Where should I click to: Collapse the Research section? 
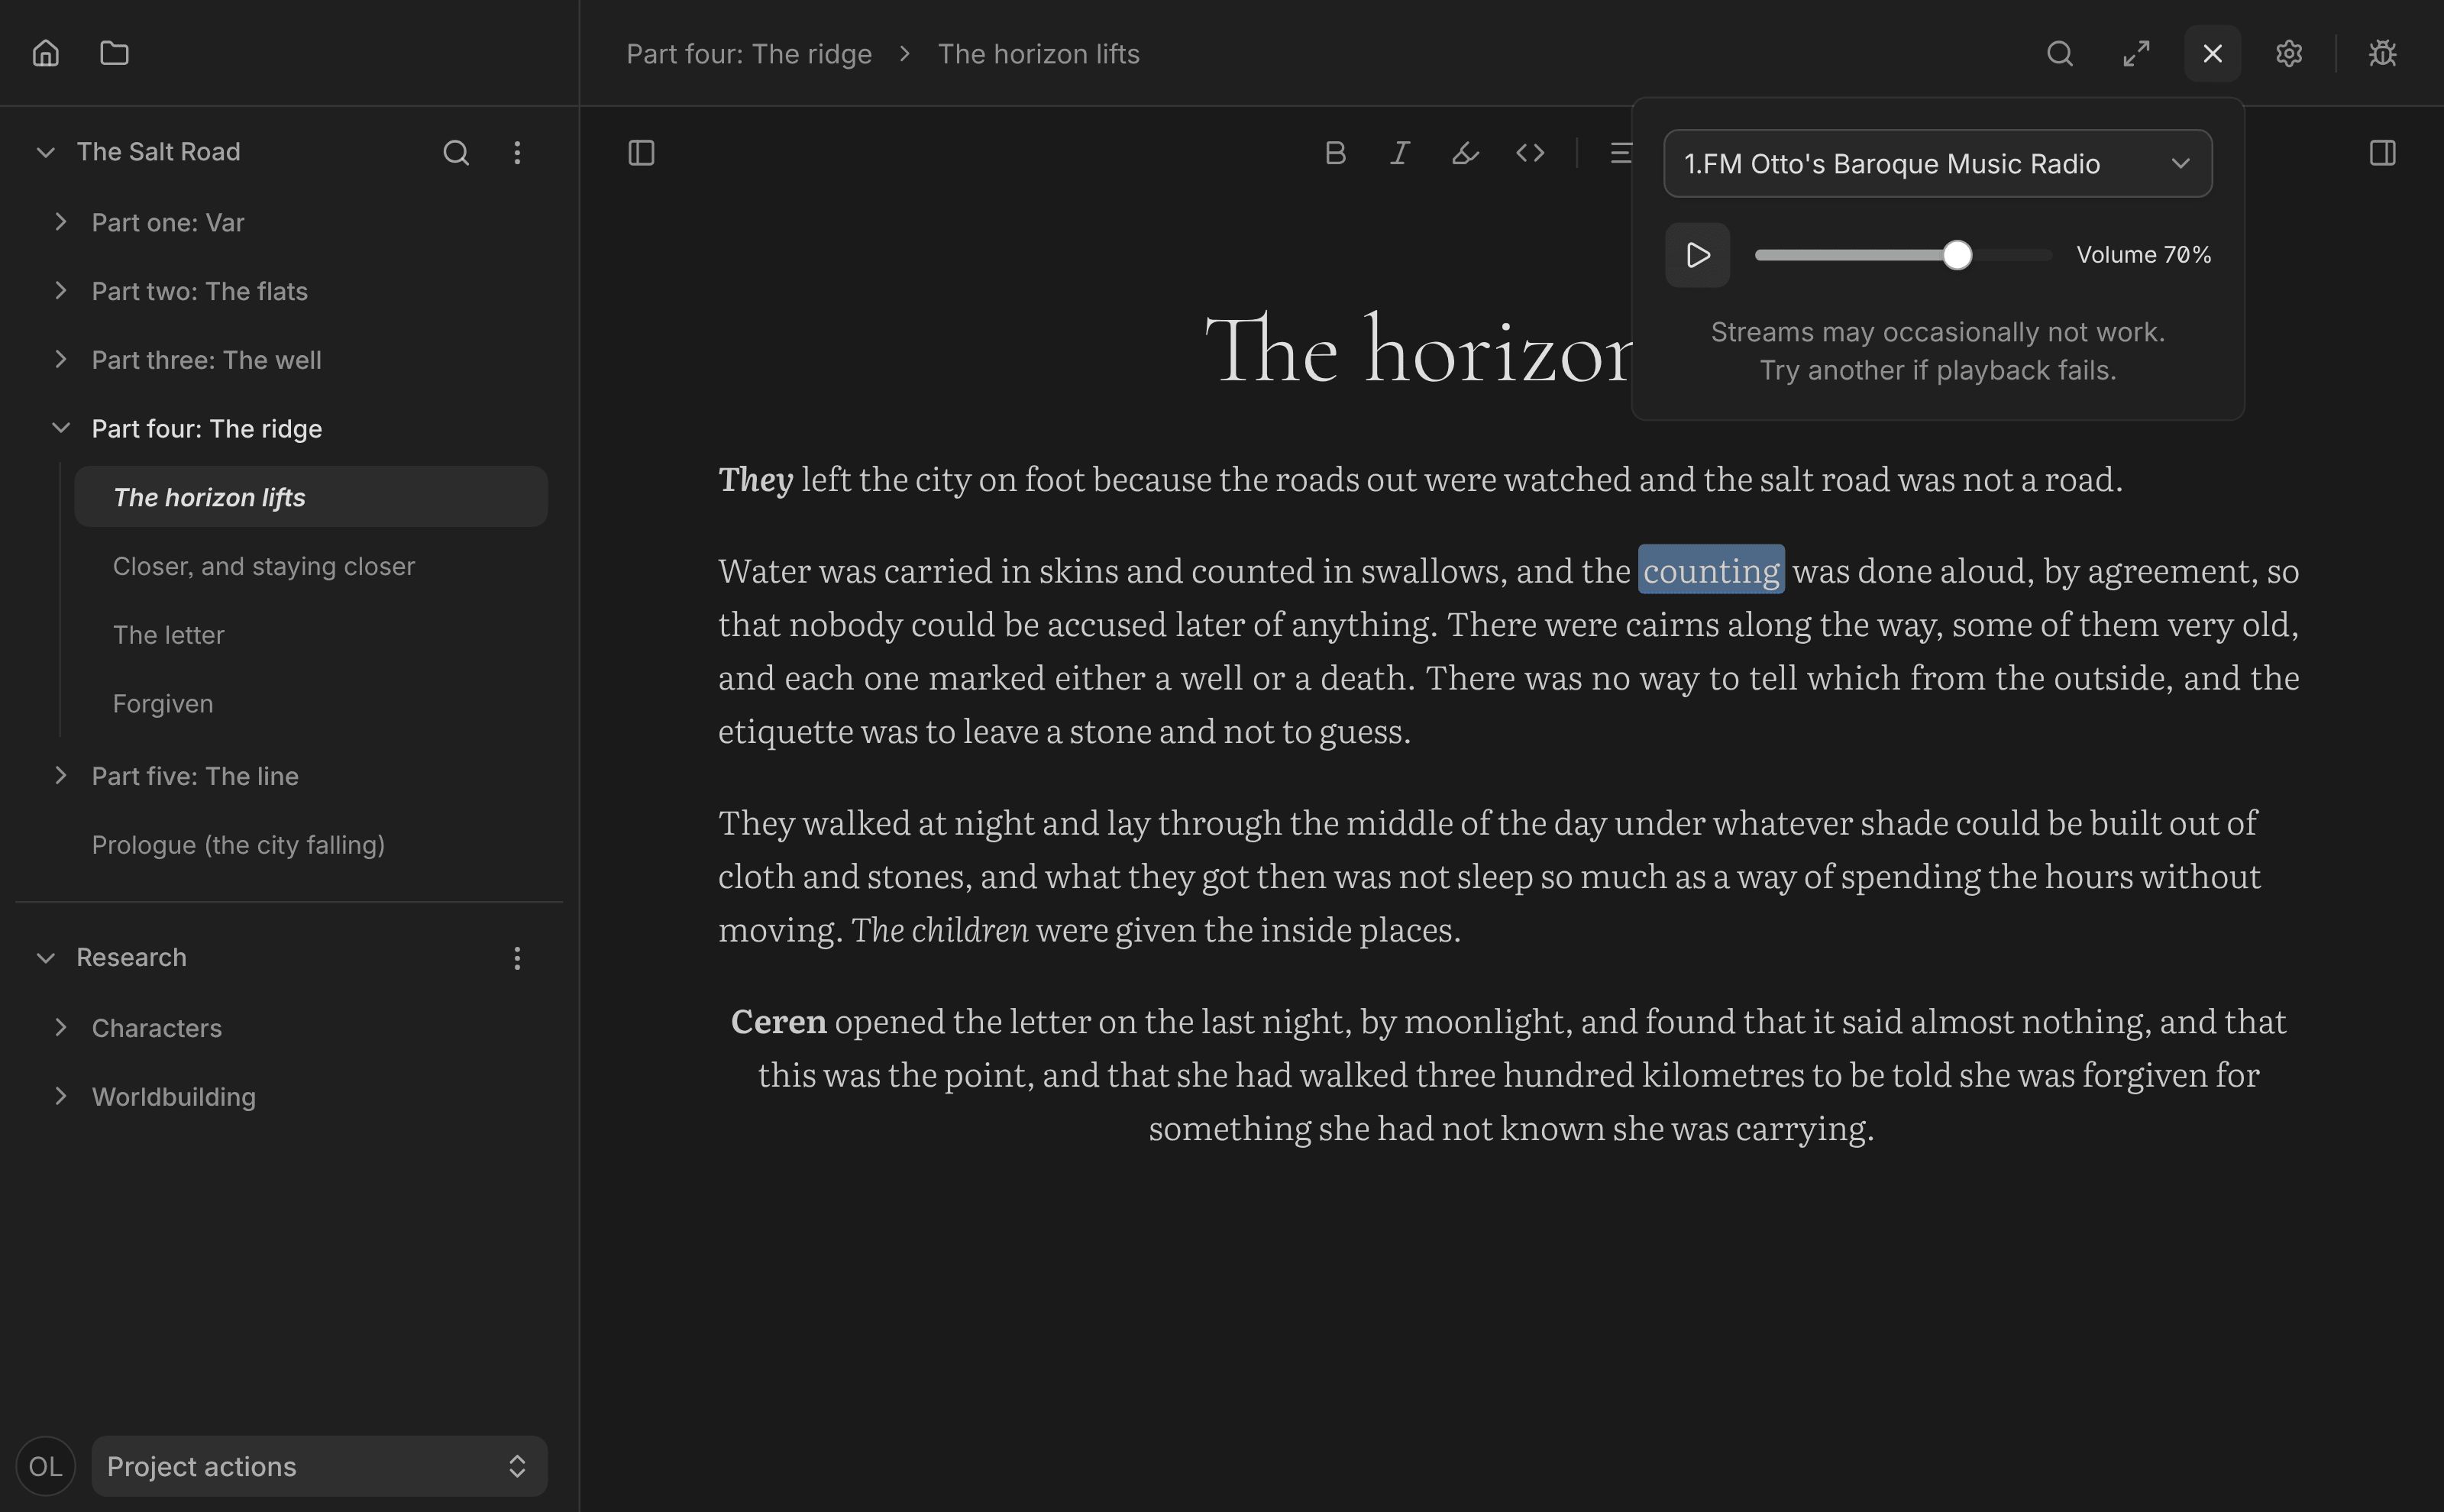point(45,958)
